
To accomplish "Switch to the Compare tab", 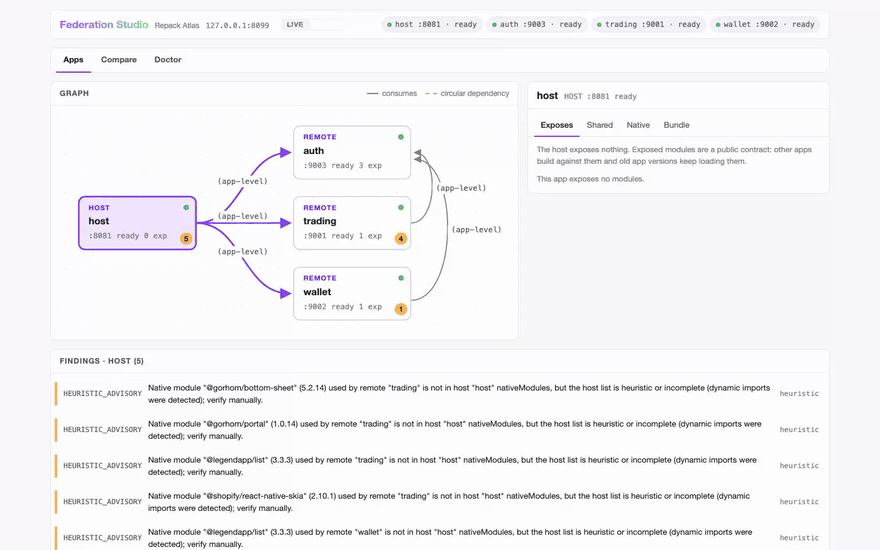I will [118, 59].
